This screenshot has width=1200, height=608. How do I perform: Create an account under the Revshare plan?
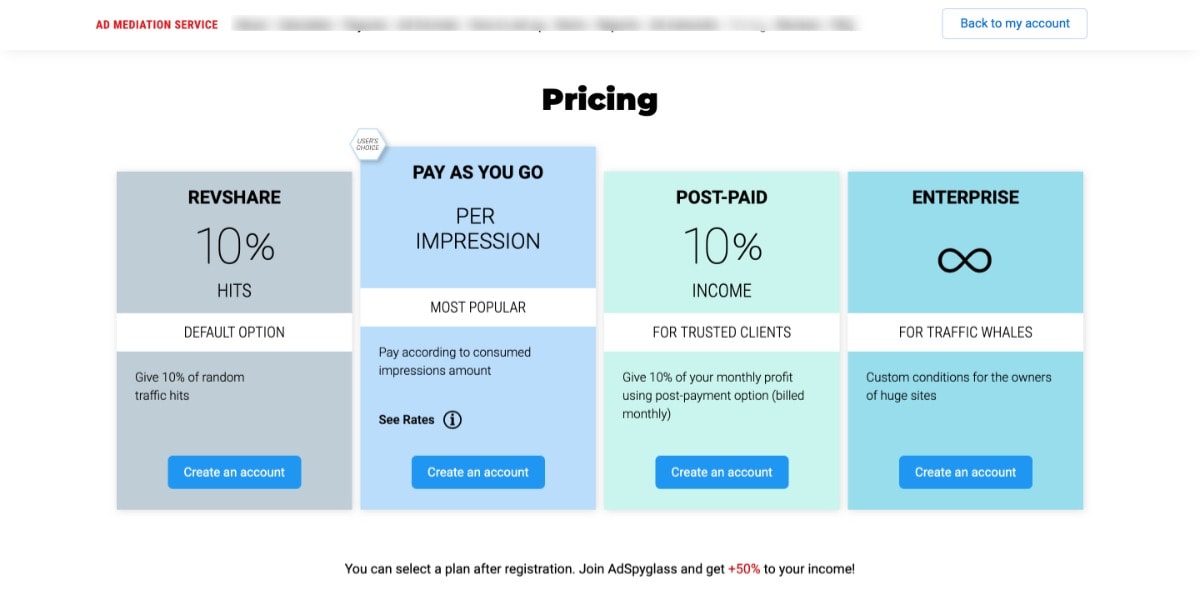pos(234,472)
